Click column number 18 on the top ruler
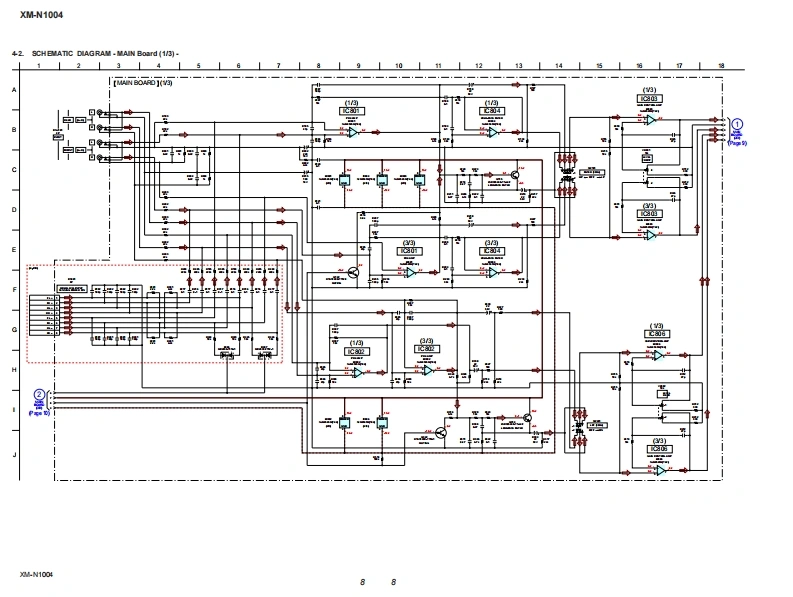 coord(720,65)
